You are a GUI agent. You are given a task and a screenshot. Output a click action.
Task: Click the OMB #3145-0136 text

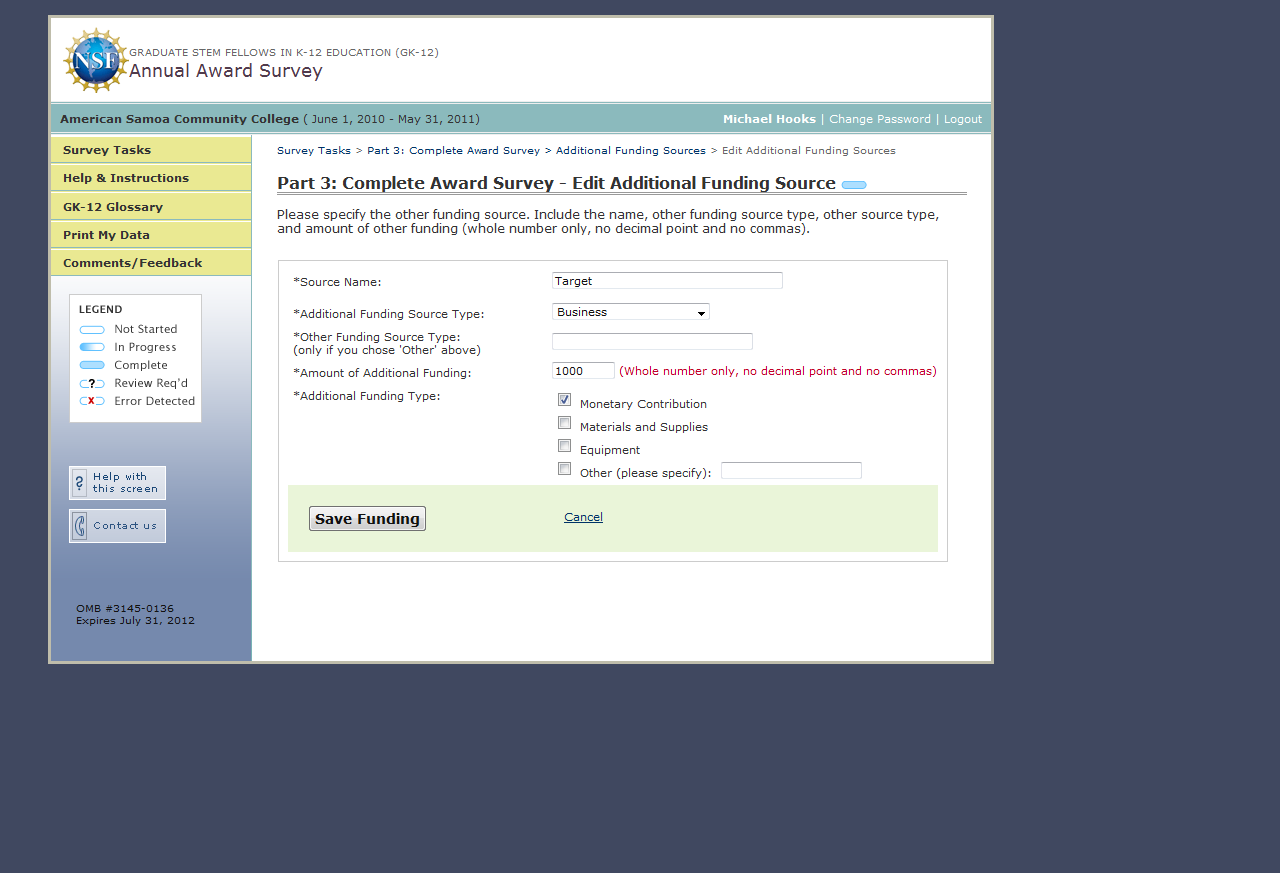pyautogui.click(x=125, y=608)
